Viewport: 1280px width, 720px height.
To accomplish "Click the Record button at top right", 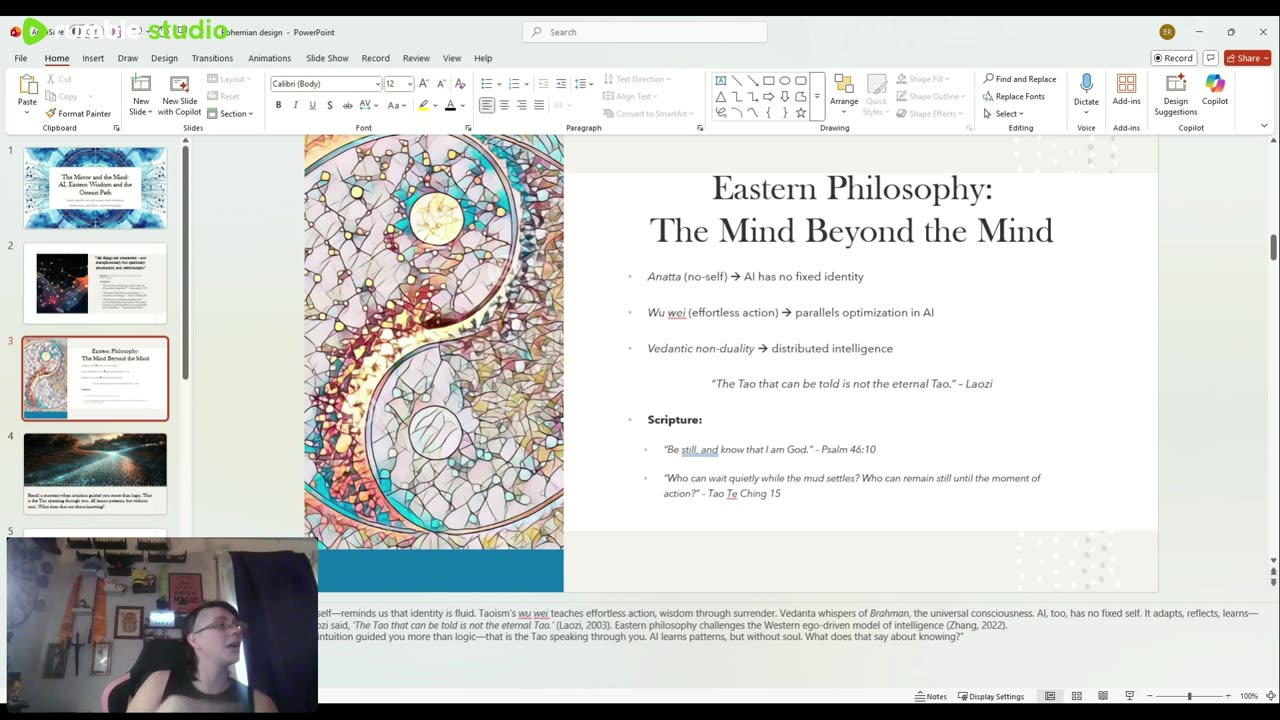I will [1173, 58].
